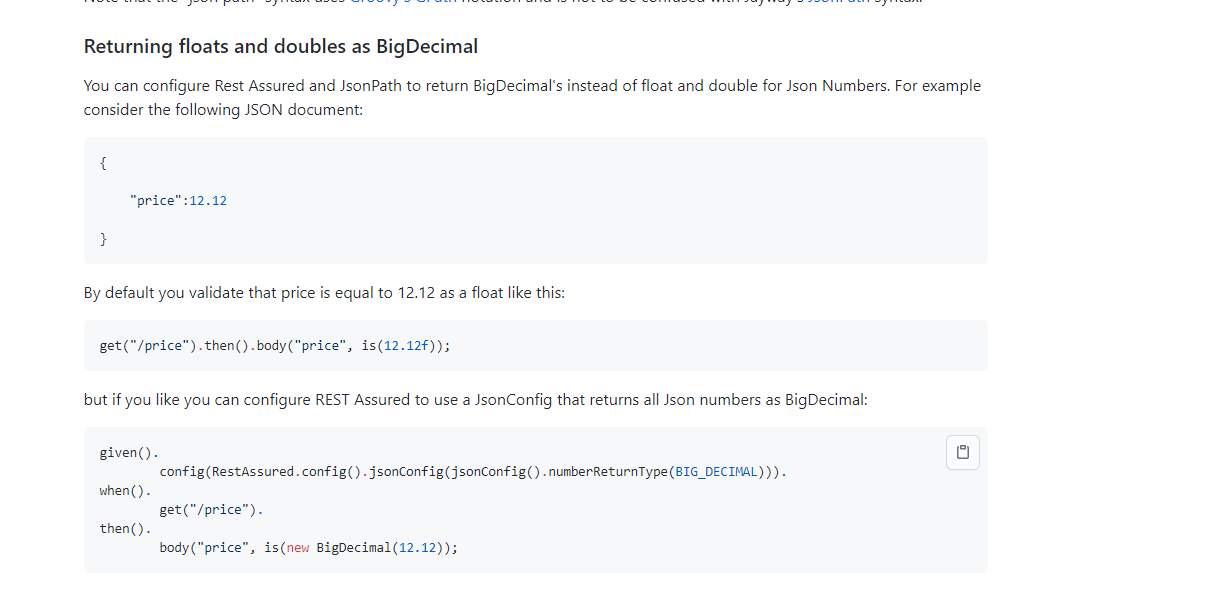Click the then(). line in the last code block
This screenshot has height=591, width=1228.
[125, 529]
